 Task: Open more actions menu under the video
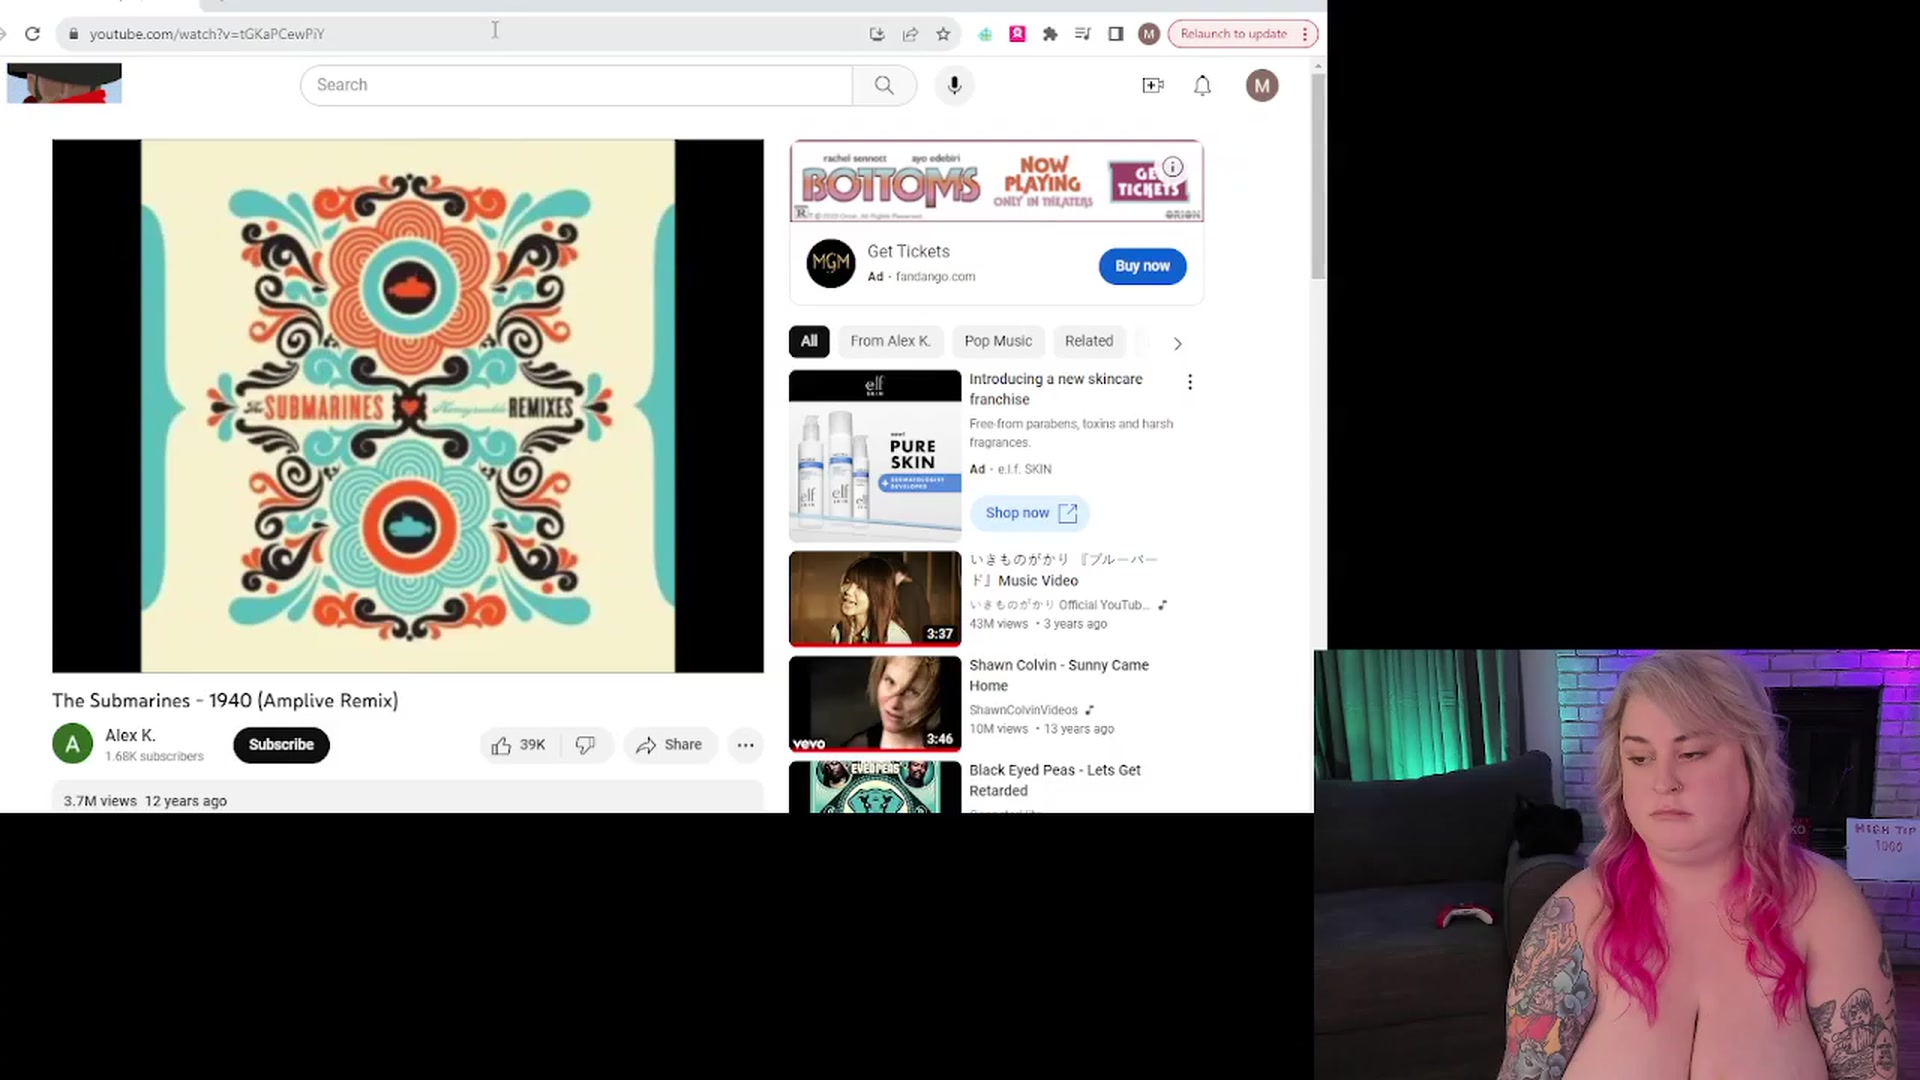tap(746, 745)
